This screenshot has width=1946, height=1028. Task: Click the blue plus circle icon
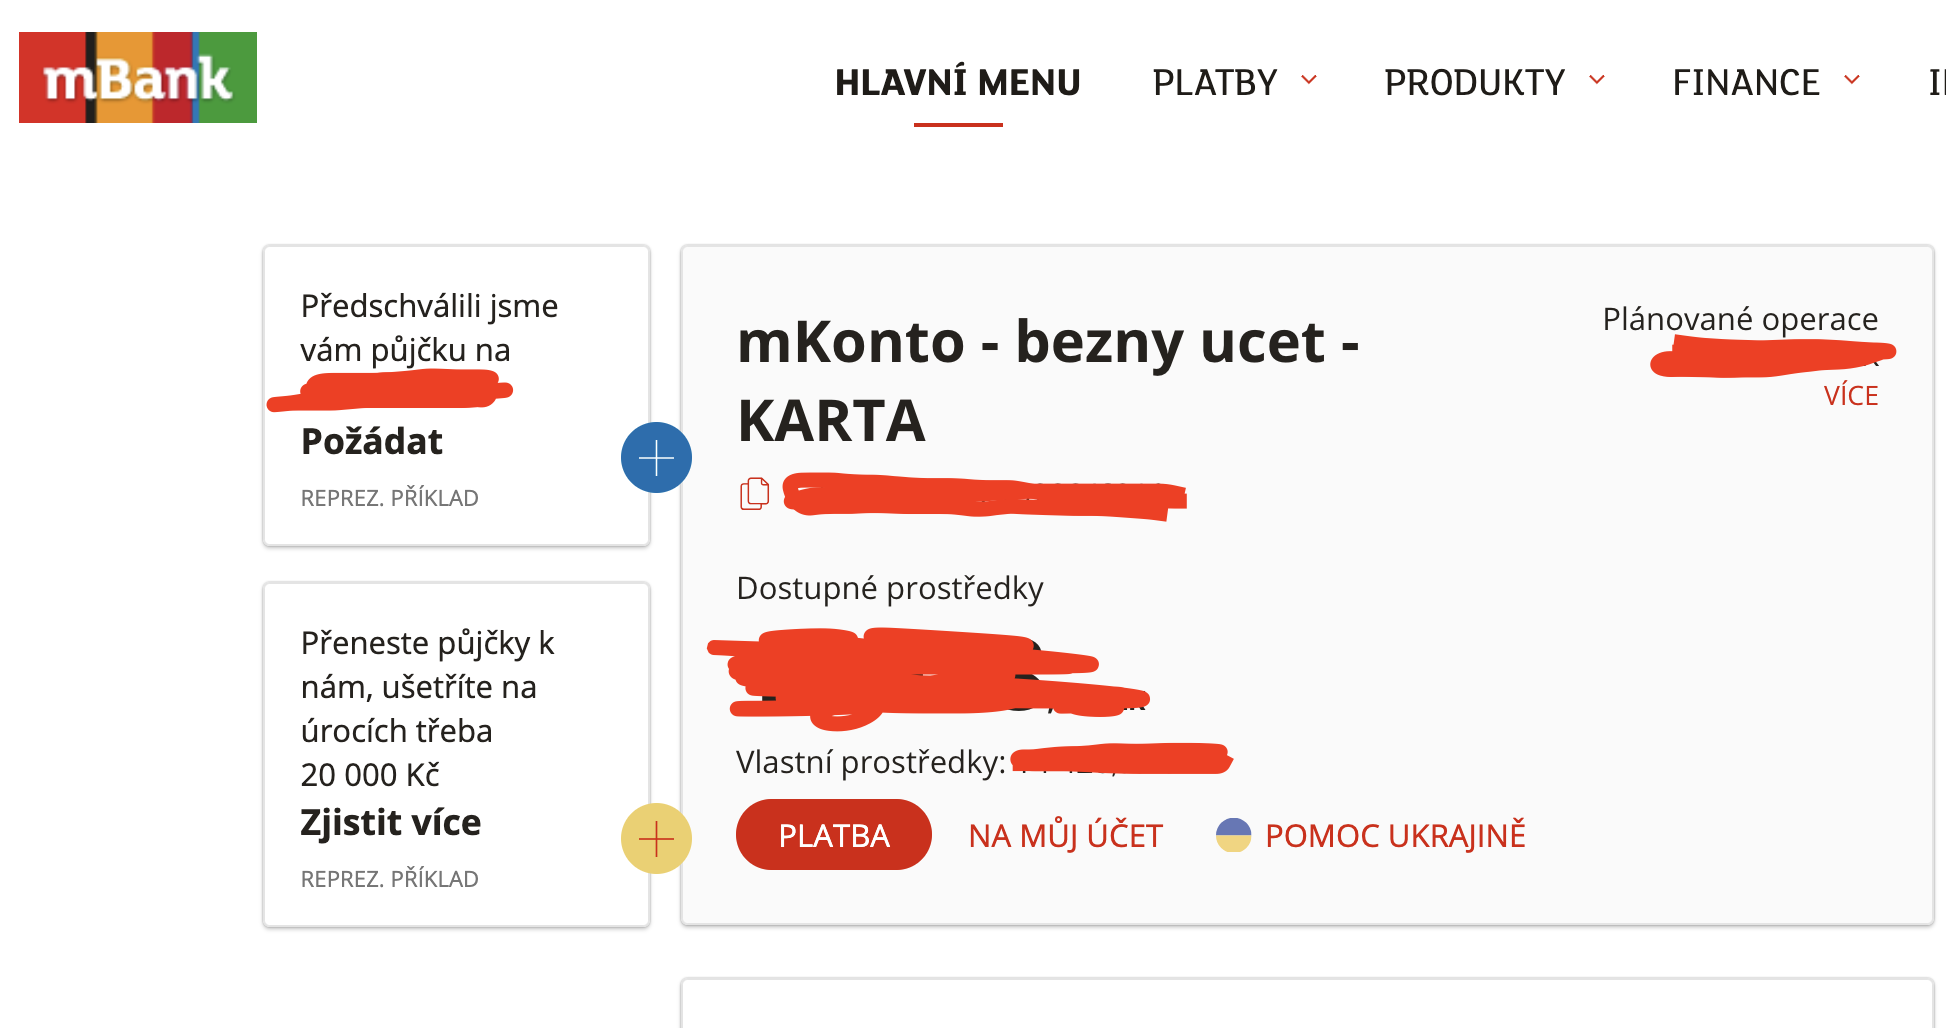pos(656,458)
